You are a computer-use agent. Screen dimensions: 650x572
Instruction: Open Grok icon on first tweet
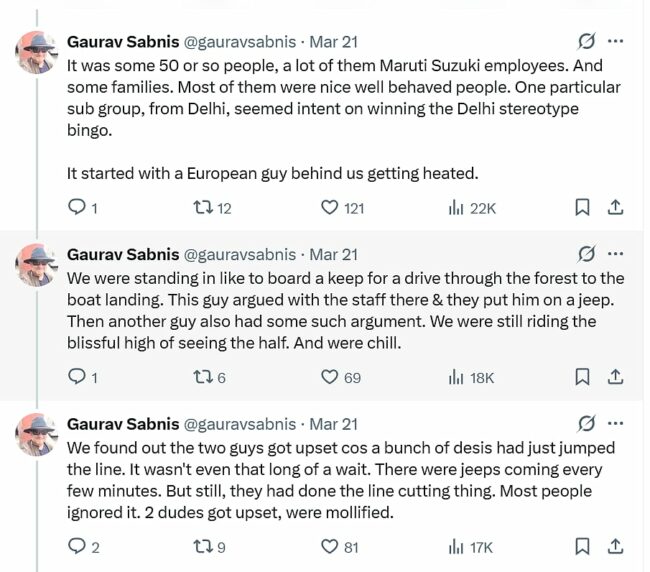coord(587,42)
